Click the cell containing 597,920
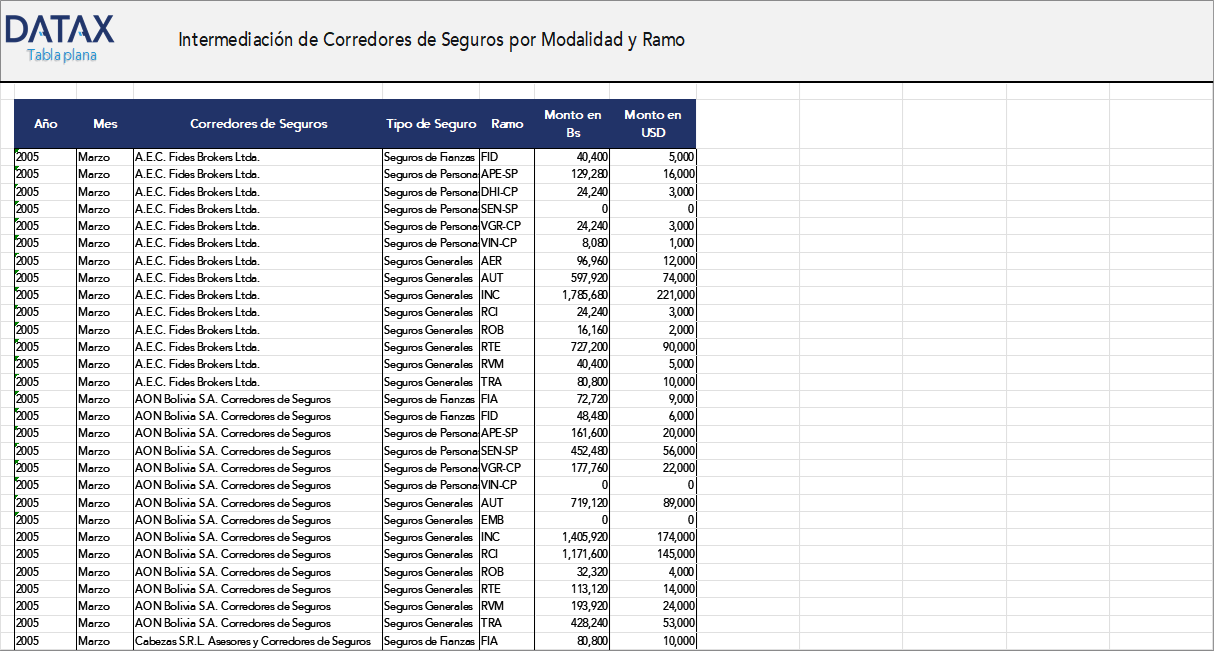Viewport: 1214px width, 651px height. 572,278
